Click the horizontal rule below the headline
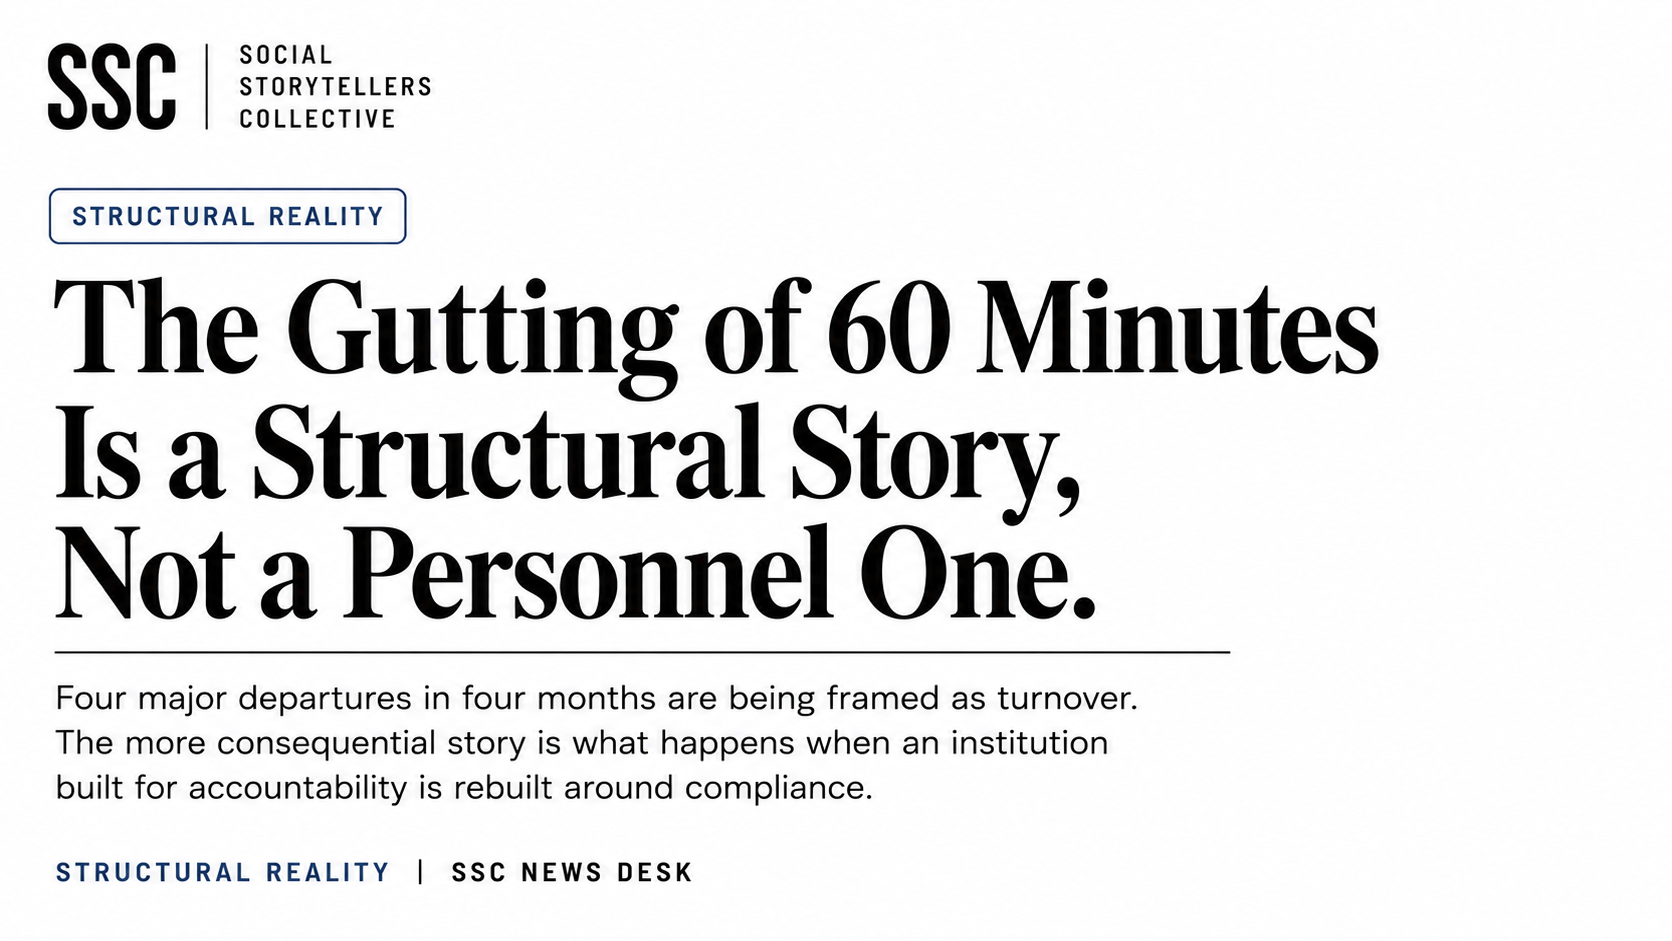This screenshot has width=1672, height=941. (642, 652)
